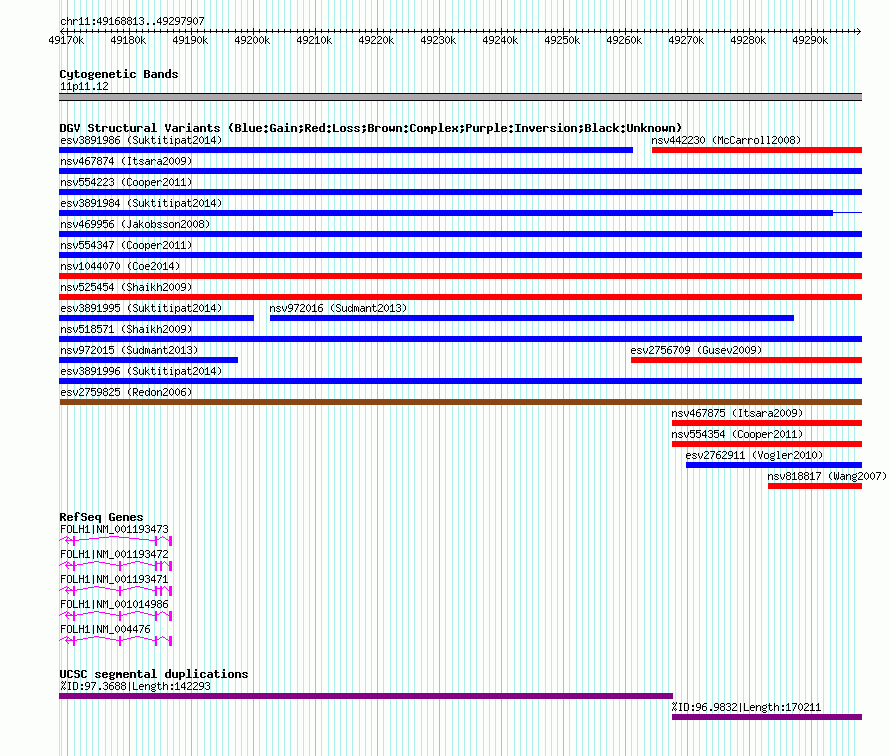
Task: Open nsv469956 (Jakobsson2008) variant label
Action: 135,224
